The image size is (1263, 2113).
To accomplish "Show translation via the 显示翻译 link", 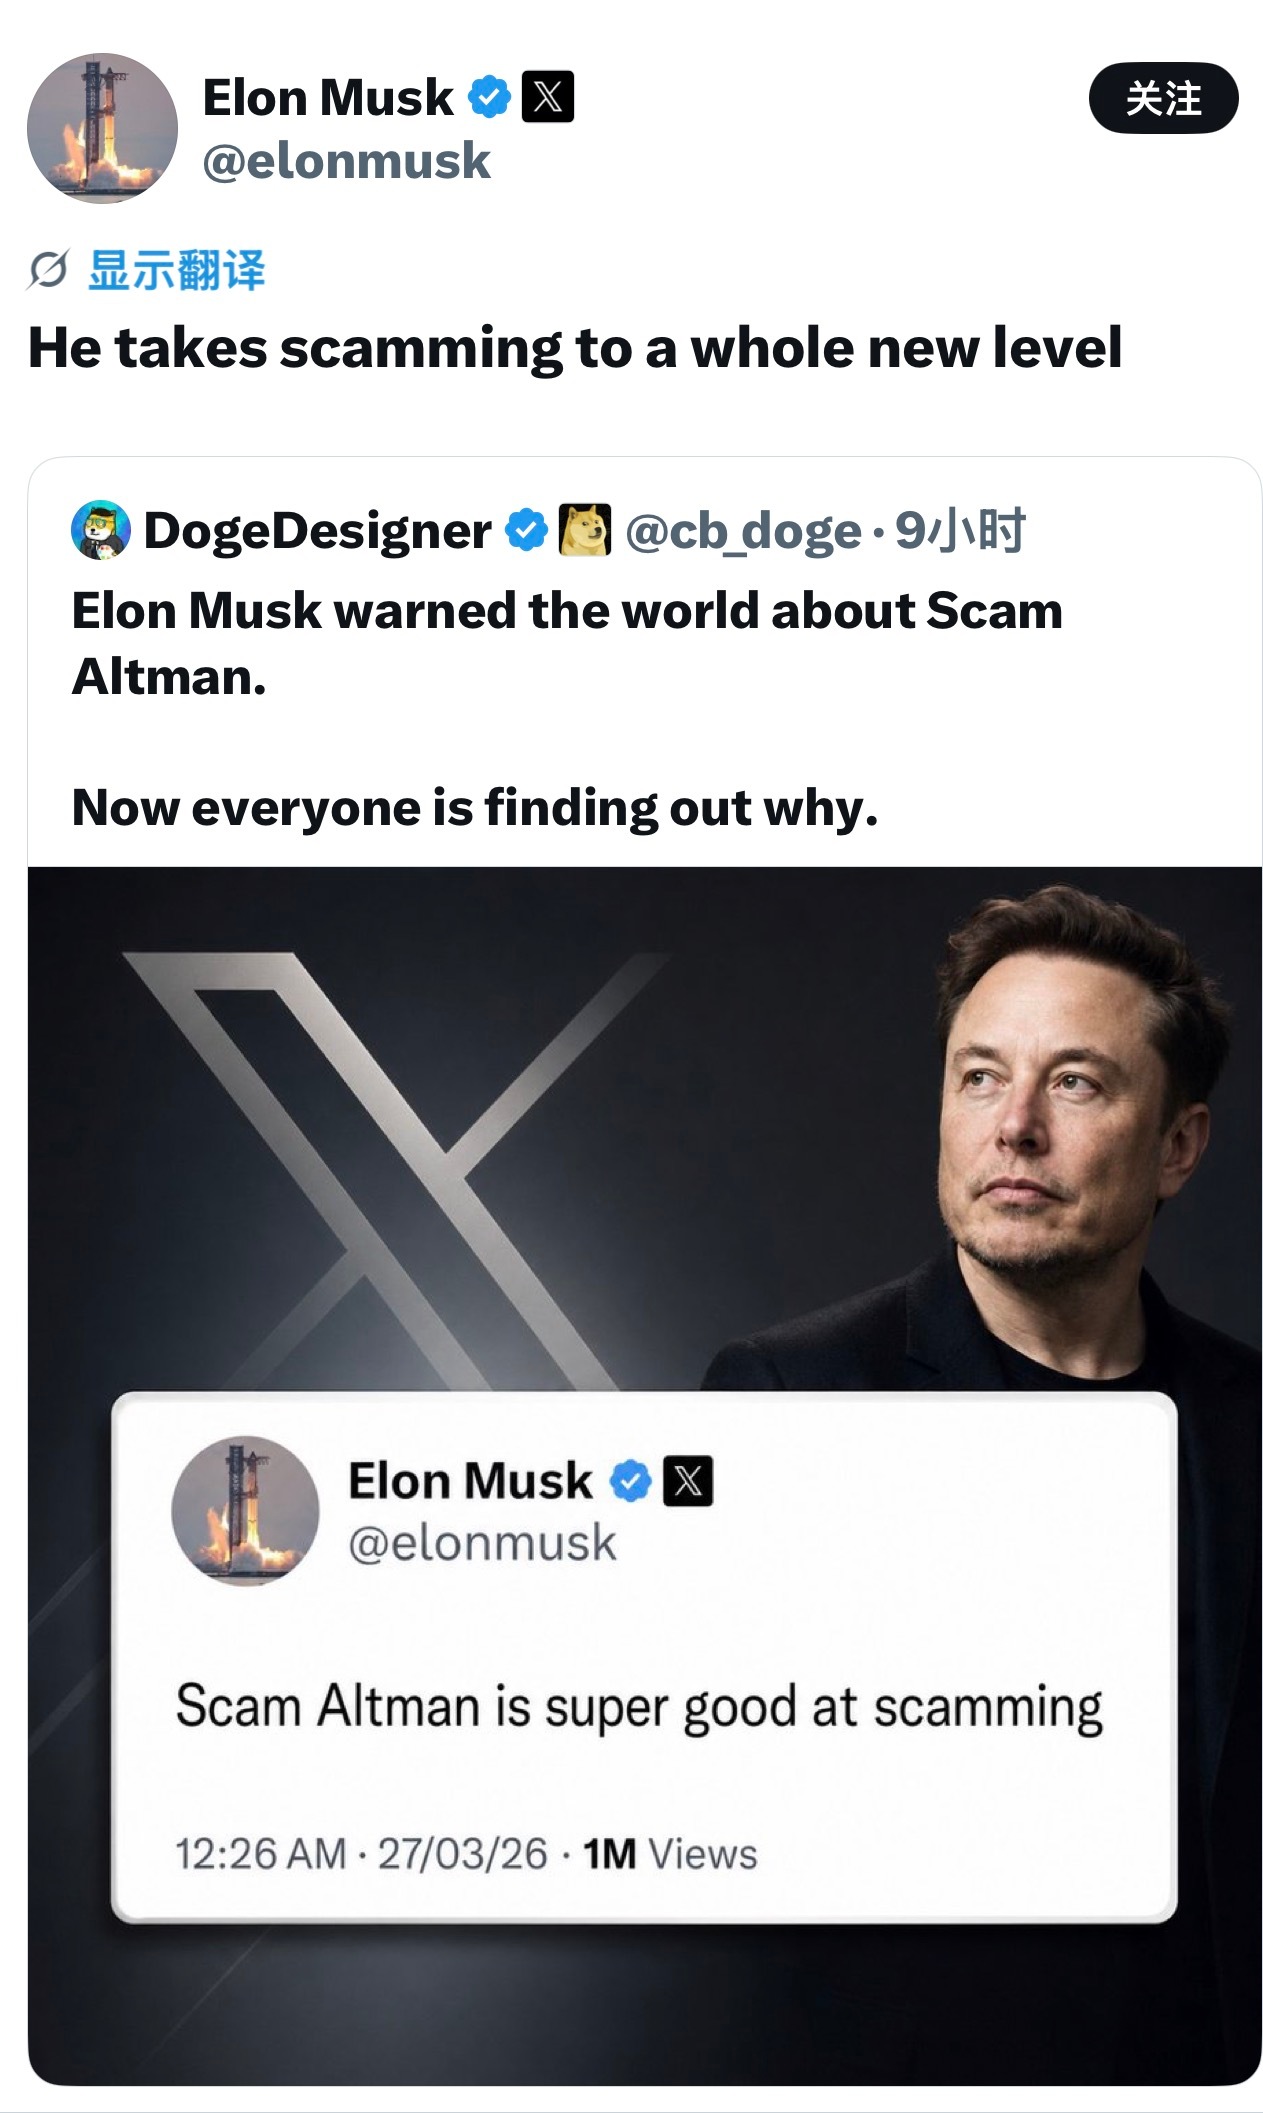I will (x=177, y=270).
